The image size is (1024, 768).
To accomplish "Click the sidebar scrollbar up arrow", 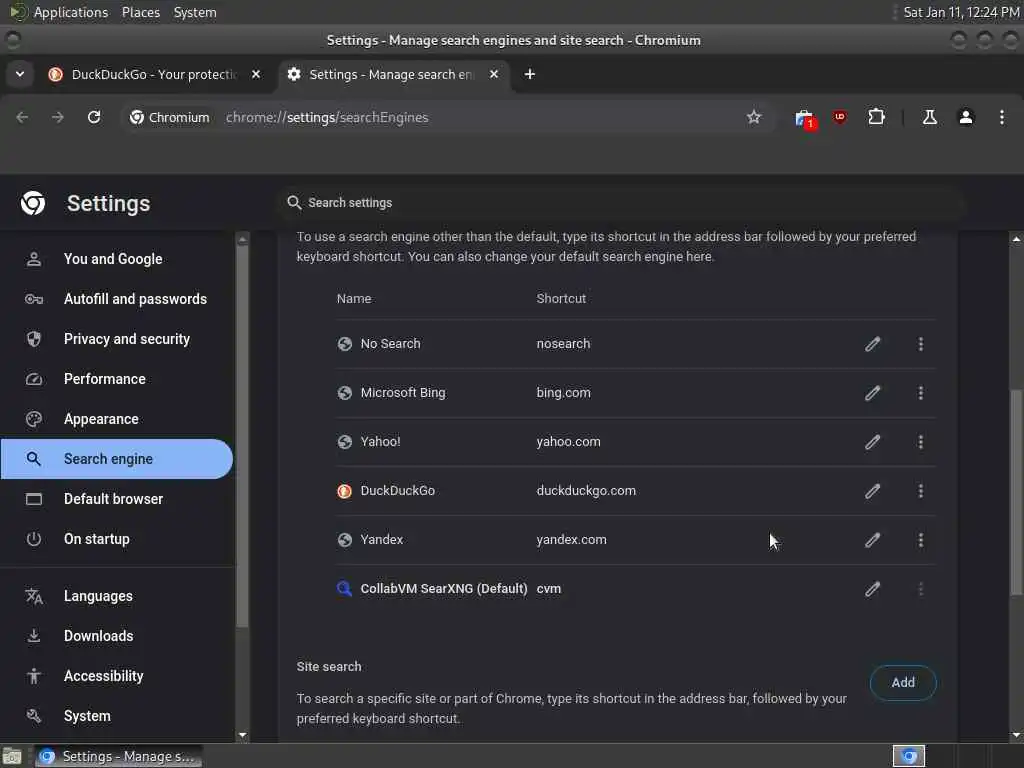I will 242,240.
